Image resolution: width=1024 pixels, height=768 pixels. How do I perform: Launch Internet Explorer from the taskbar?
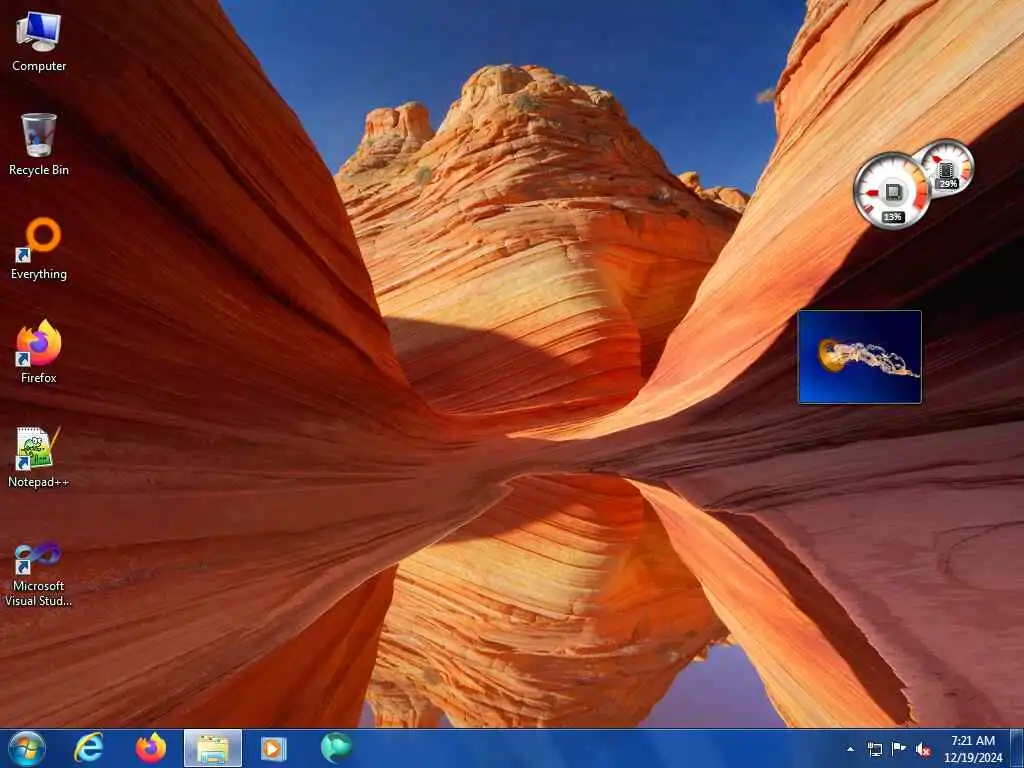pos(88,748)
